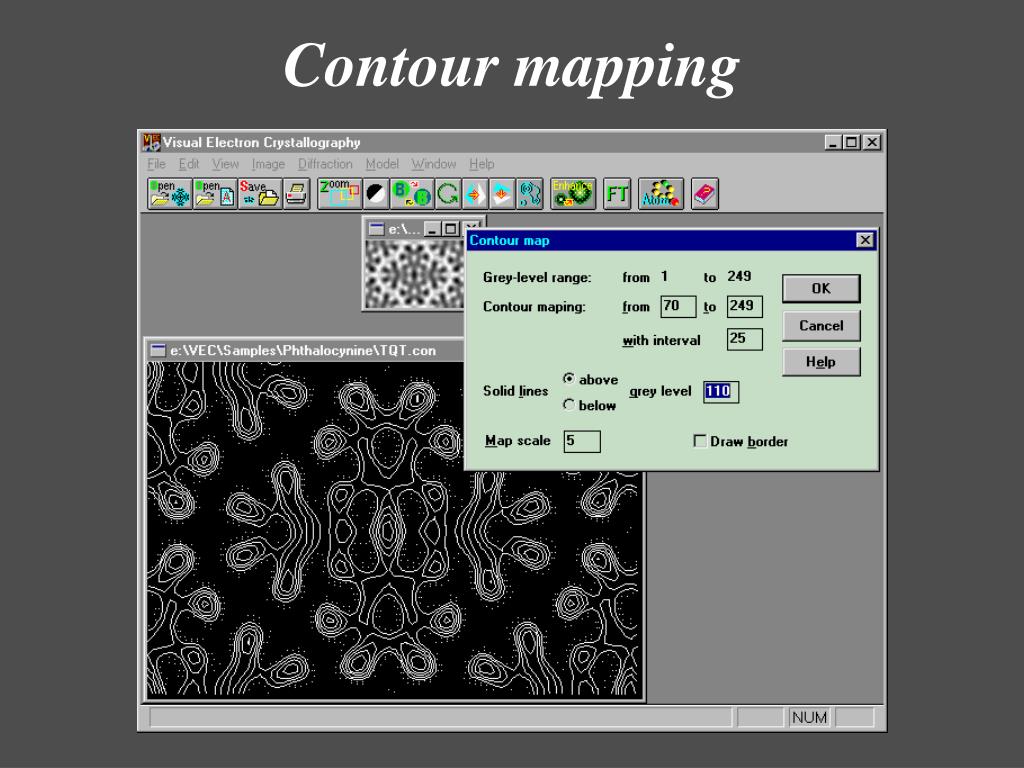The width and height of the screenshot is (1024, 768).
Task: Invert contrast with black-white circle icon
Action: 376,194
